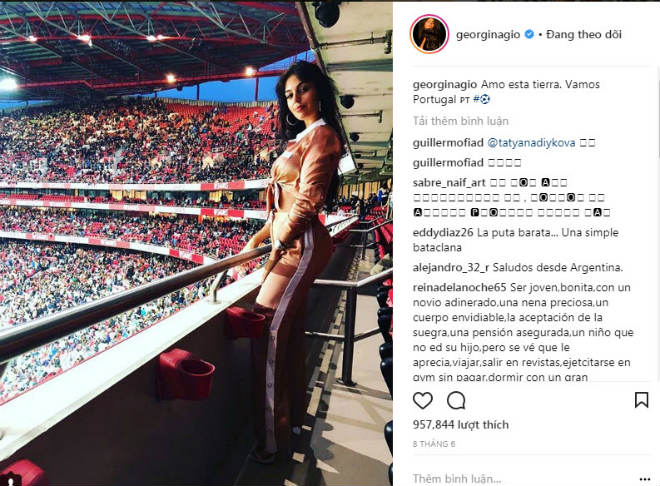This screenshot has width=660, height=486.
Task: Click the 957,844 lượt thích likes count
Action: click(x=460, y=425)
